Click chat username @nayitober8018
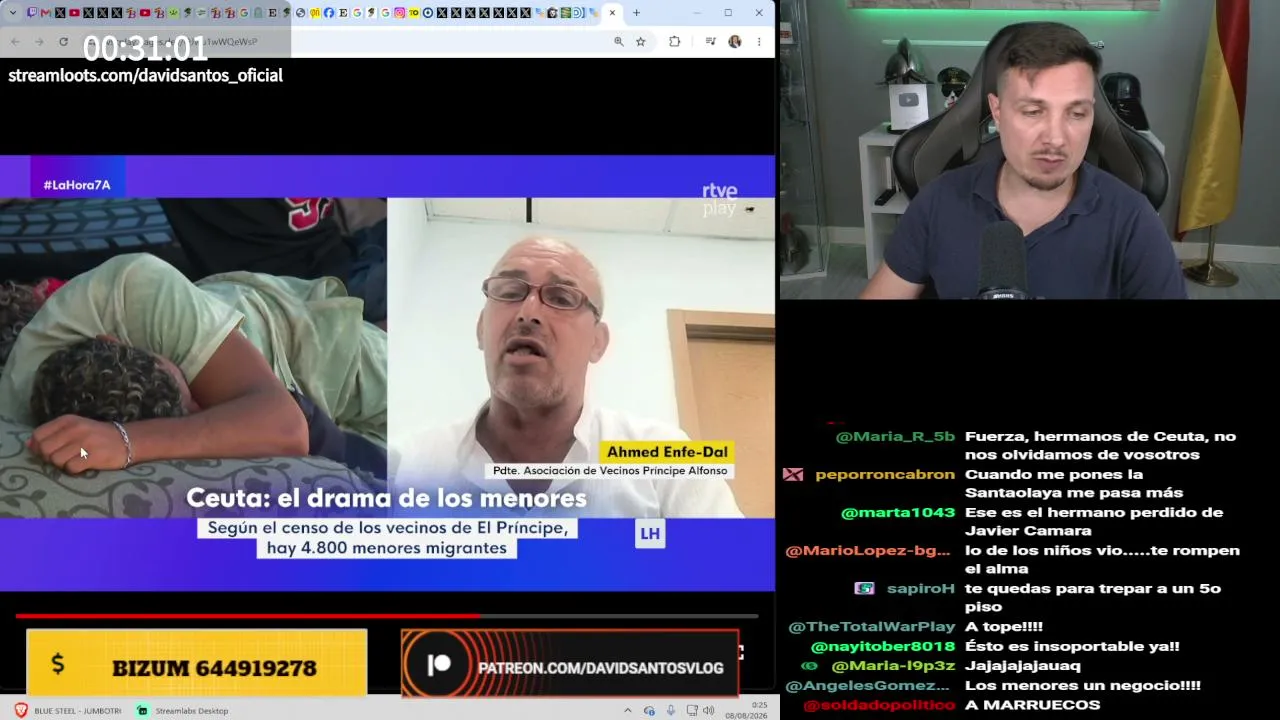1280x720 pixels. (x=883, y=647)
